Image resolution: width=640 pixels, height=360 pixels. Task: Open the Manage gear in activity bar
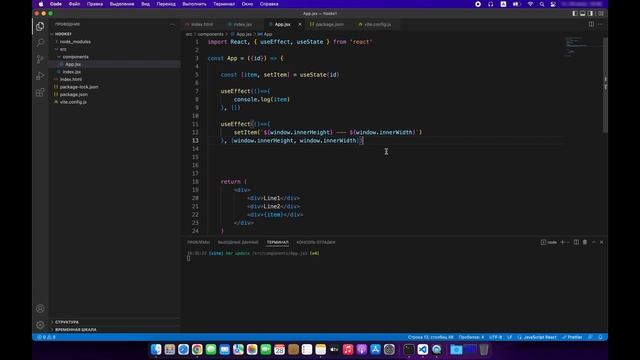pos(40,325)
